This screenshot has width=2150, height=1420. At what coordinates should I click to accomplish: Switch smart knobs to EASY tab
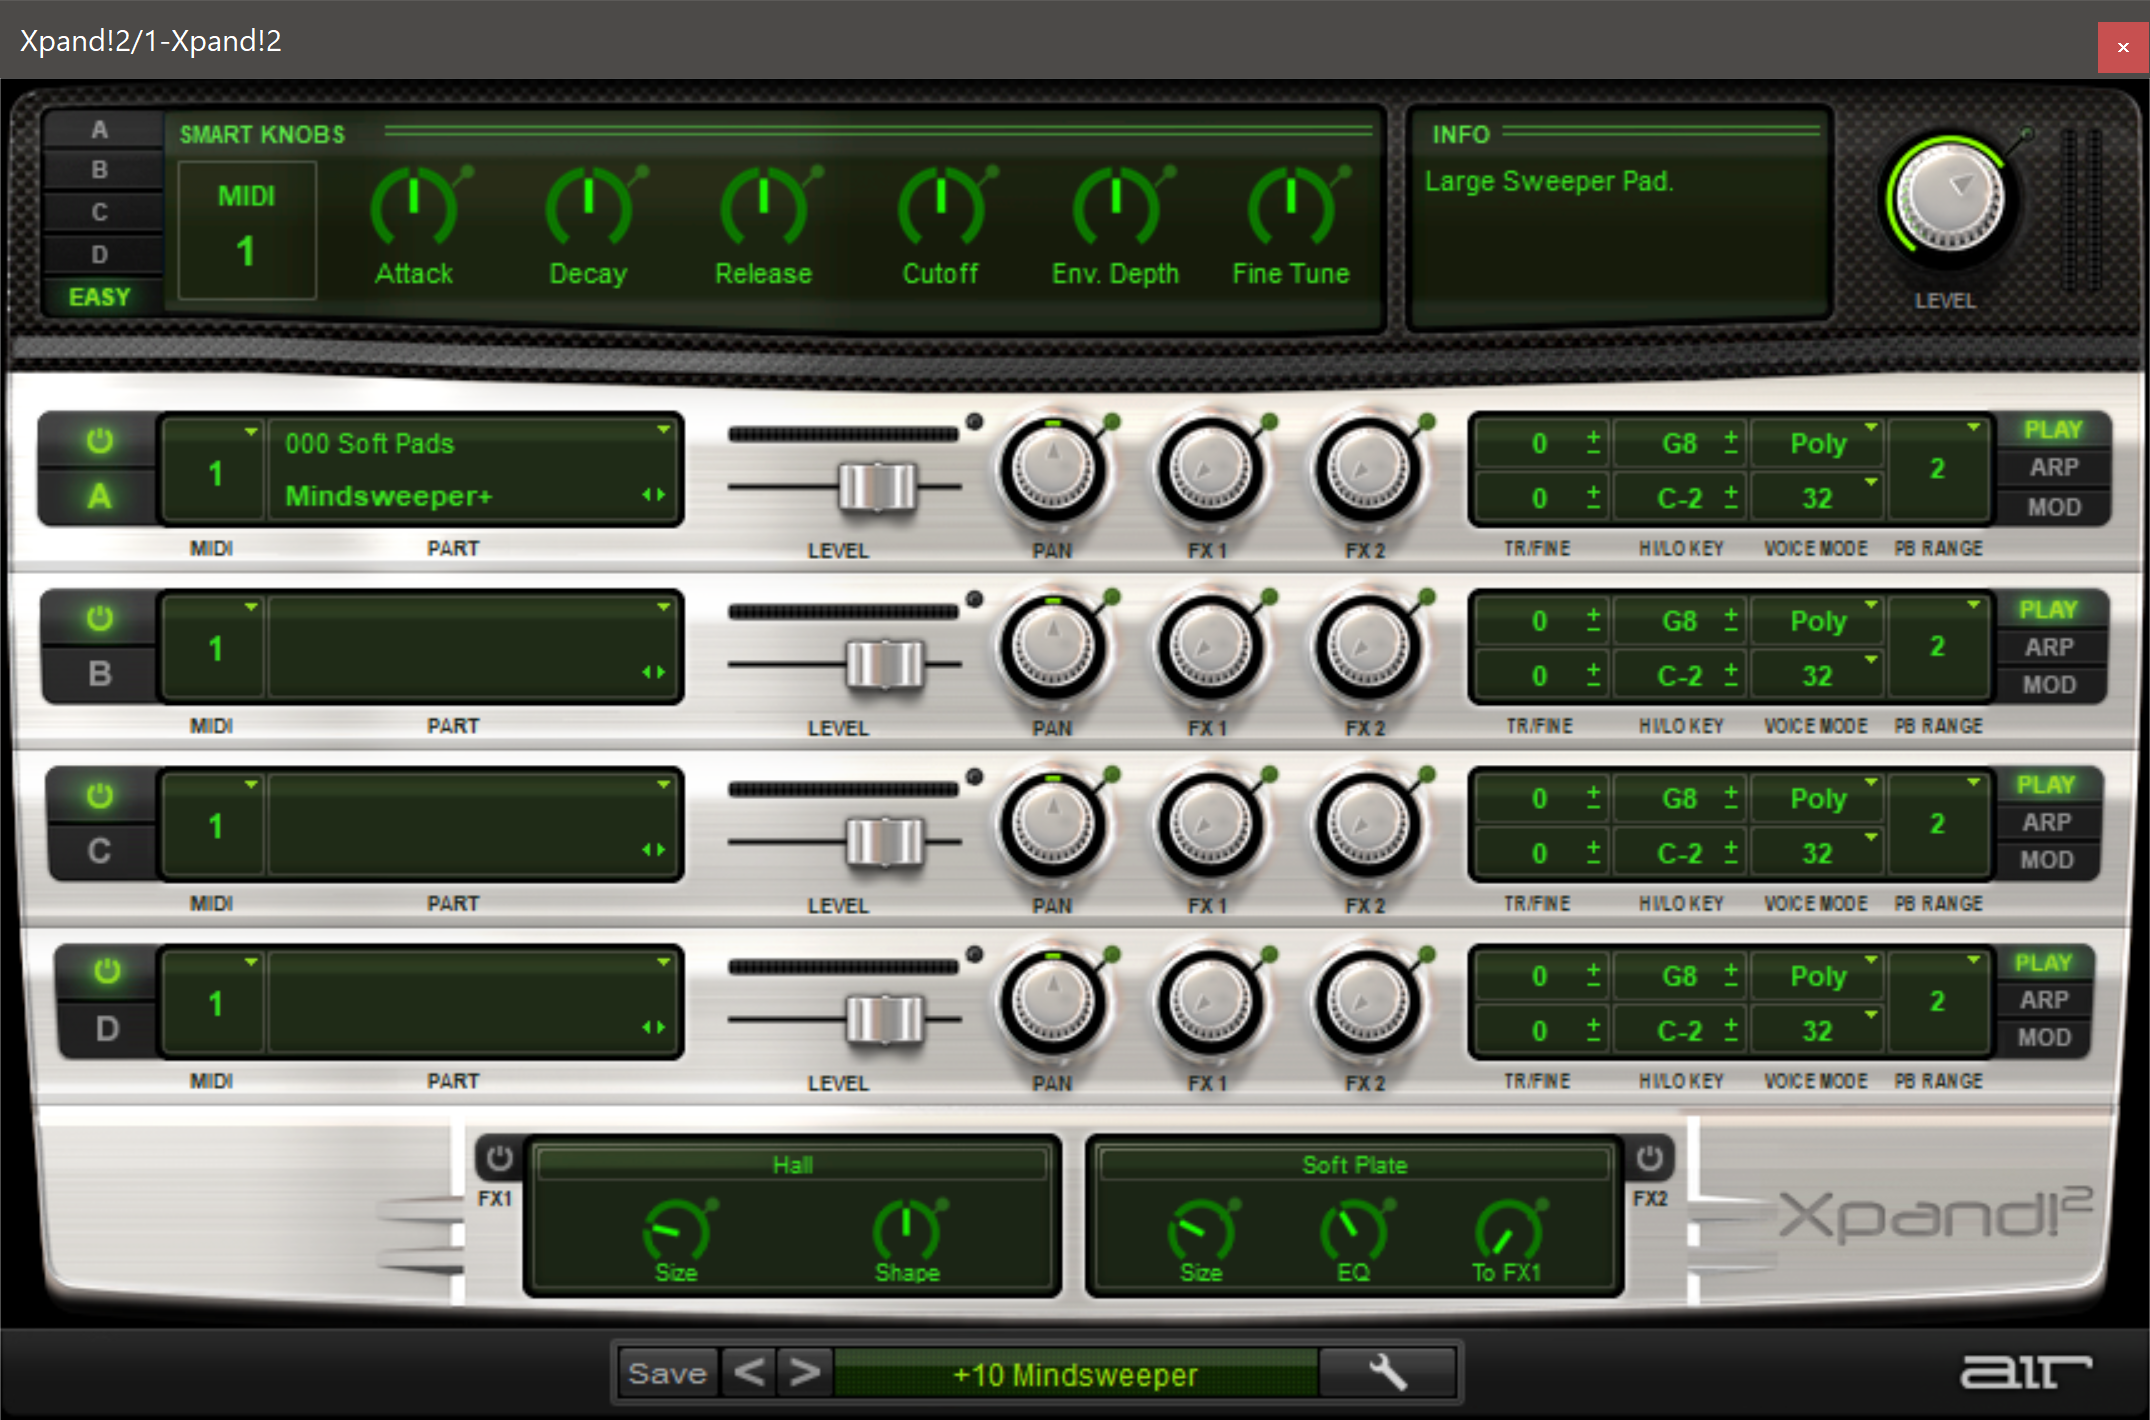[x=100, y=297]
